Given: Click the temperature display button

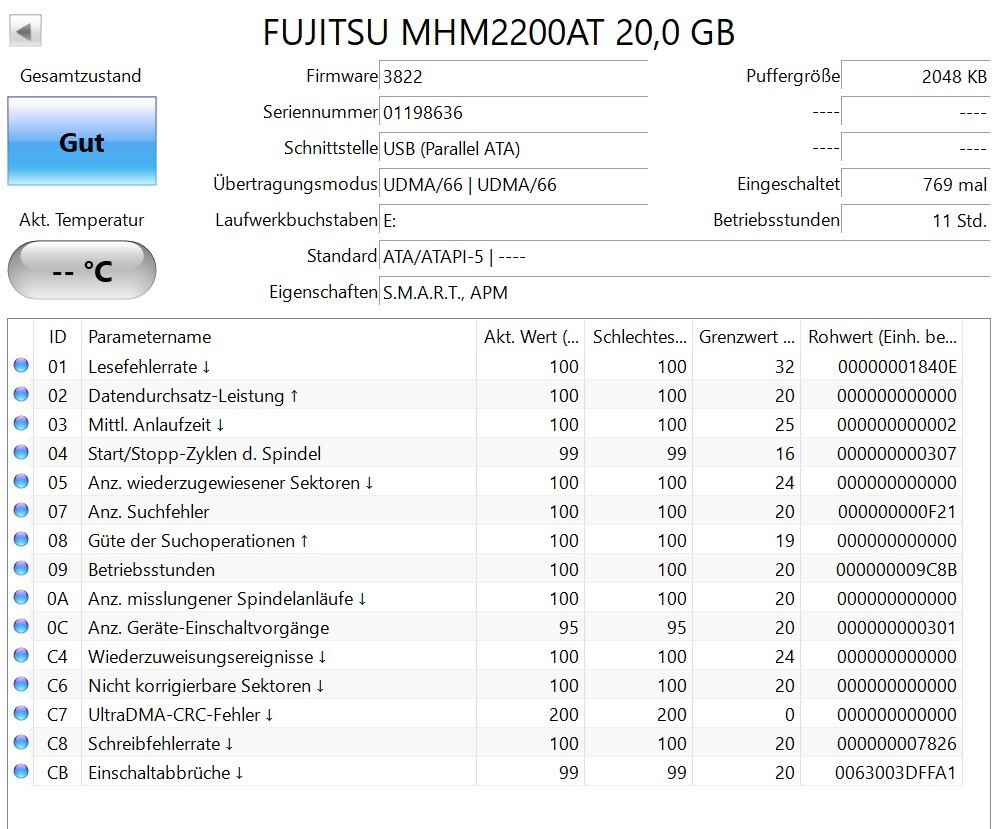Looking at the screenshot, I should pos(82,270).
